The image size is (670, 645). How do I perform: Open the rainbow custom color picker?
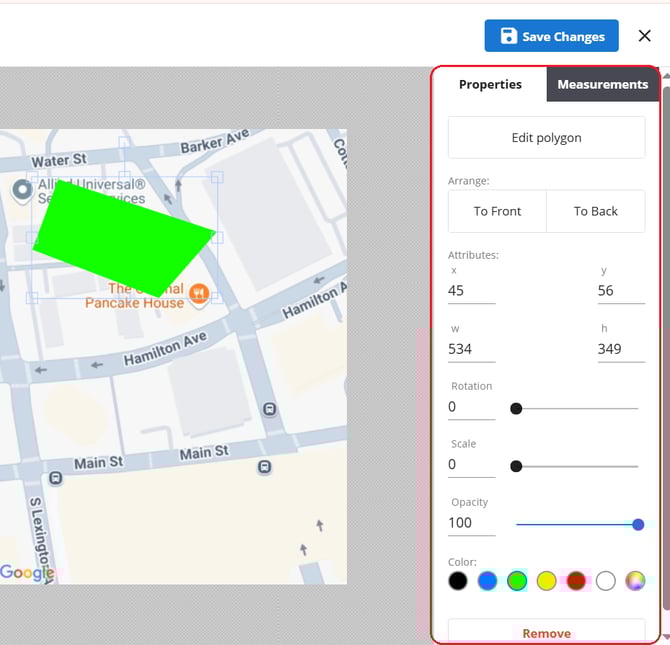(635, 581)
